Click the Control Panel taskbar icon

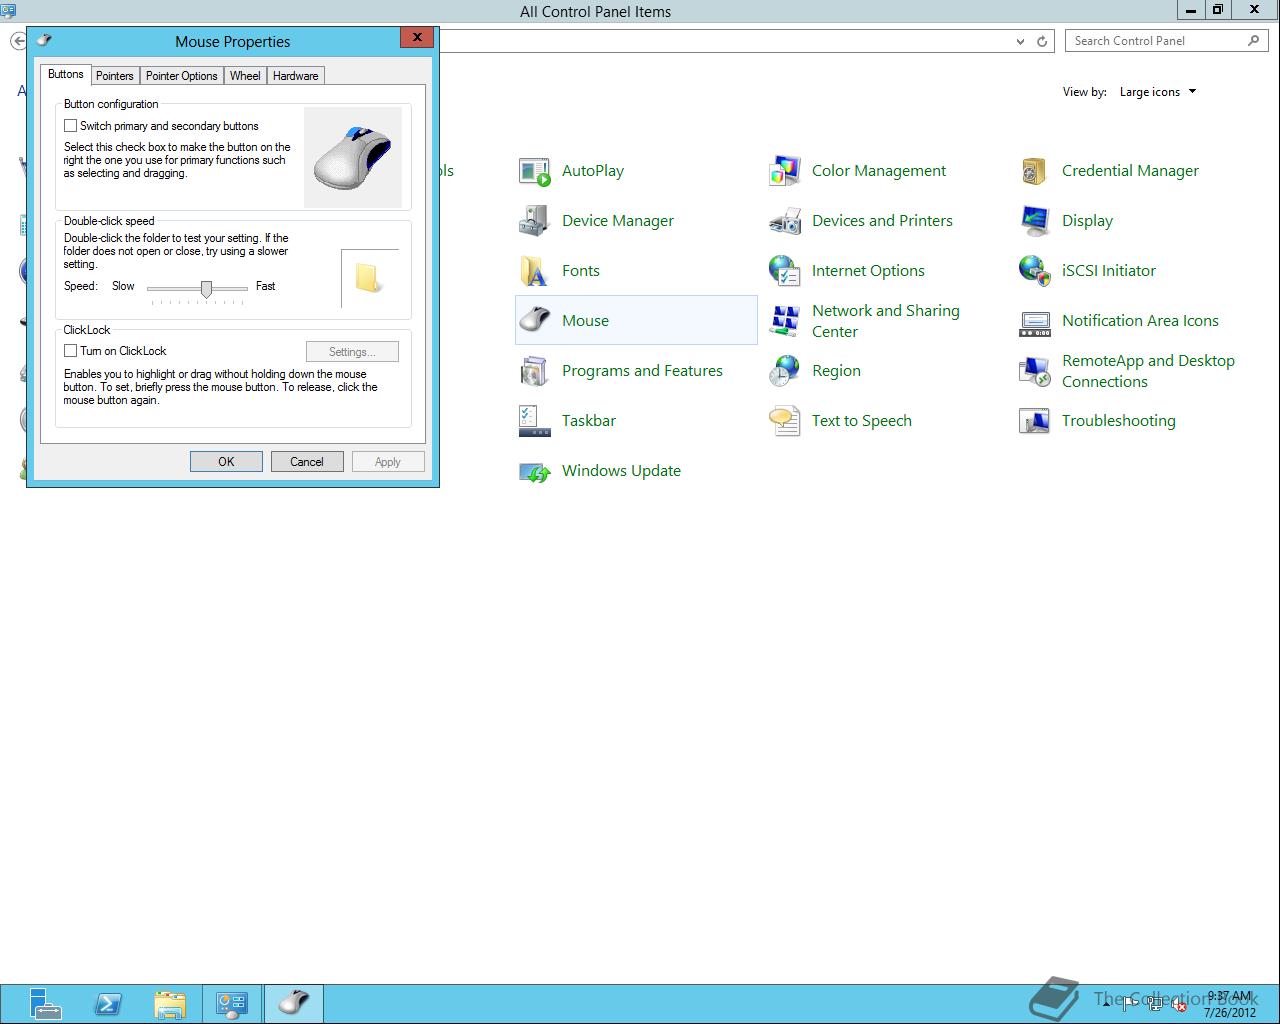(x=232, y=1004)
